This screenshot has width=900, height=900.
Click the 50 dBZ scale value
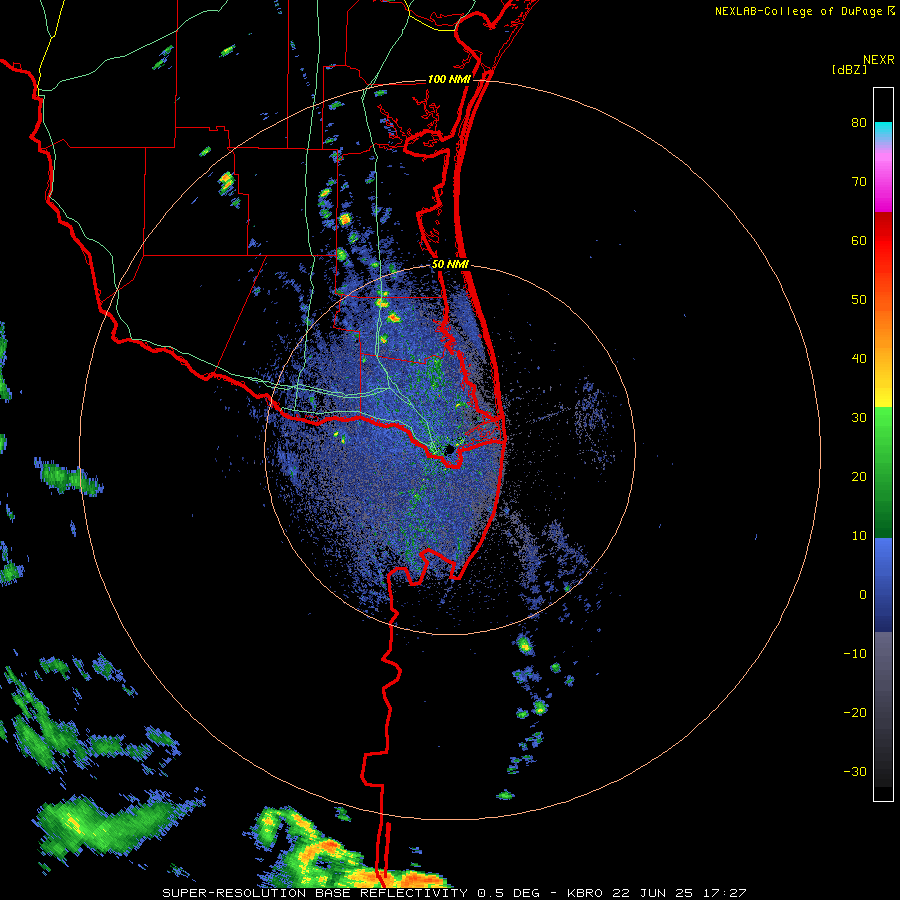(859, 300)
